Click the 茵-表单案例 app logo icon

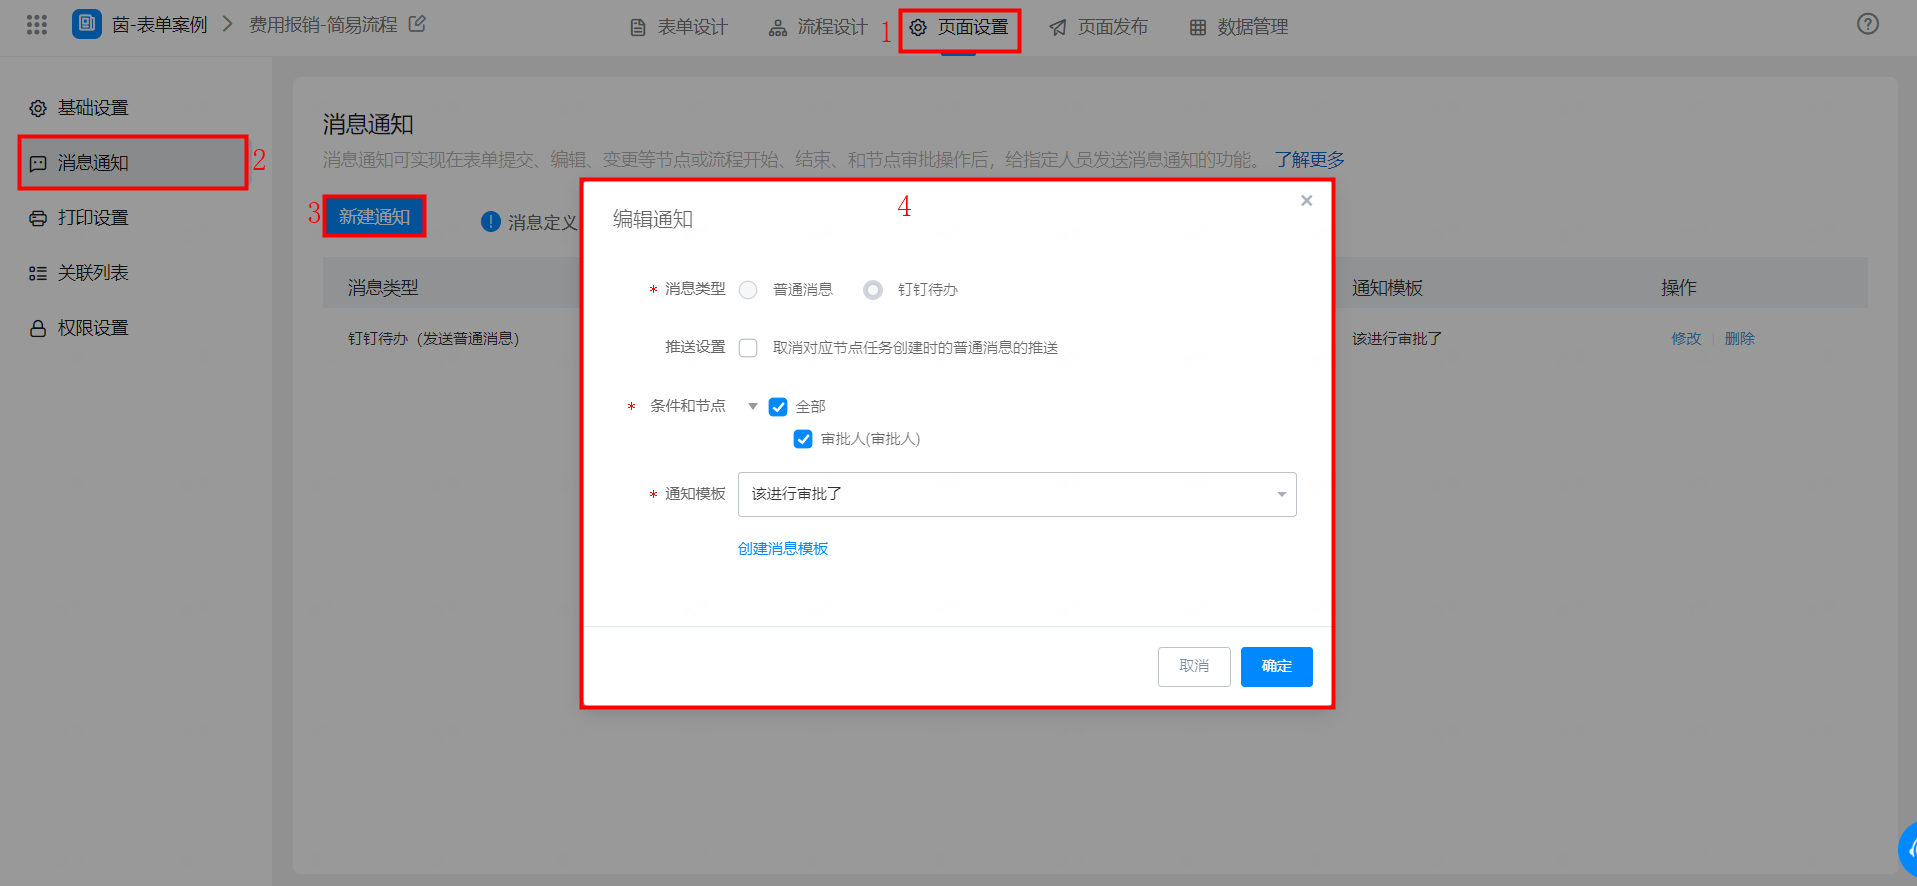click(x=87, y=24)
